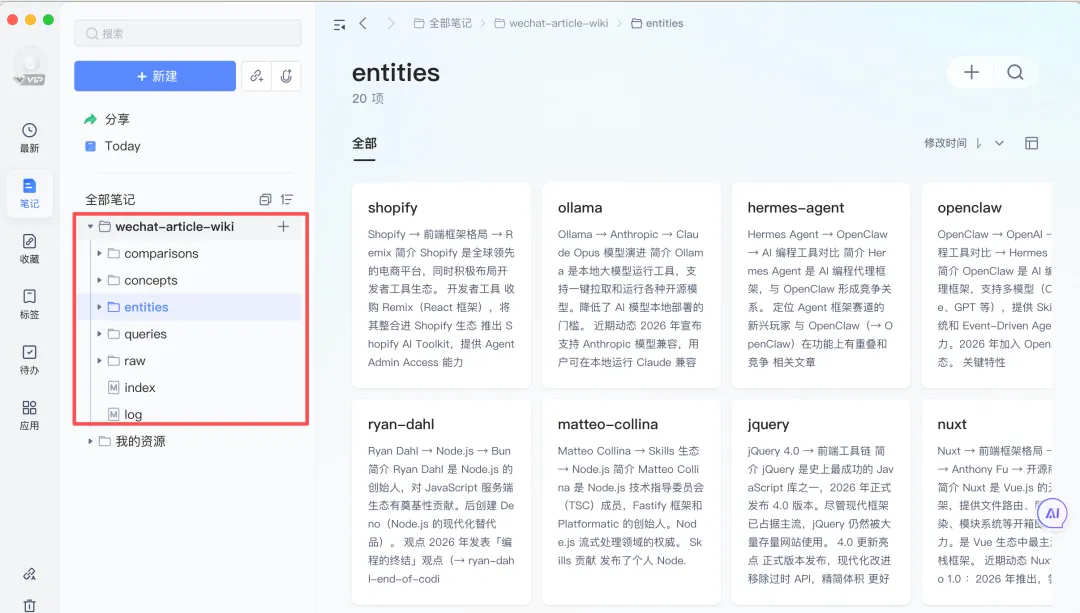
Task: Open the 收藏 (favorites) sidebar section
Action: [29, 248]
